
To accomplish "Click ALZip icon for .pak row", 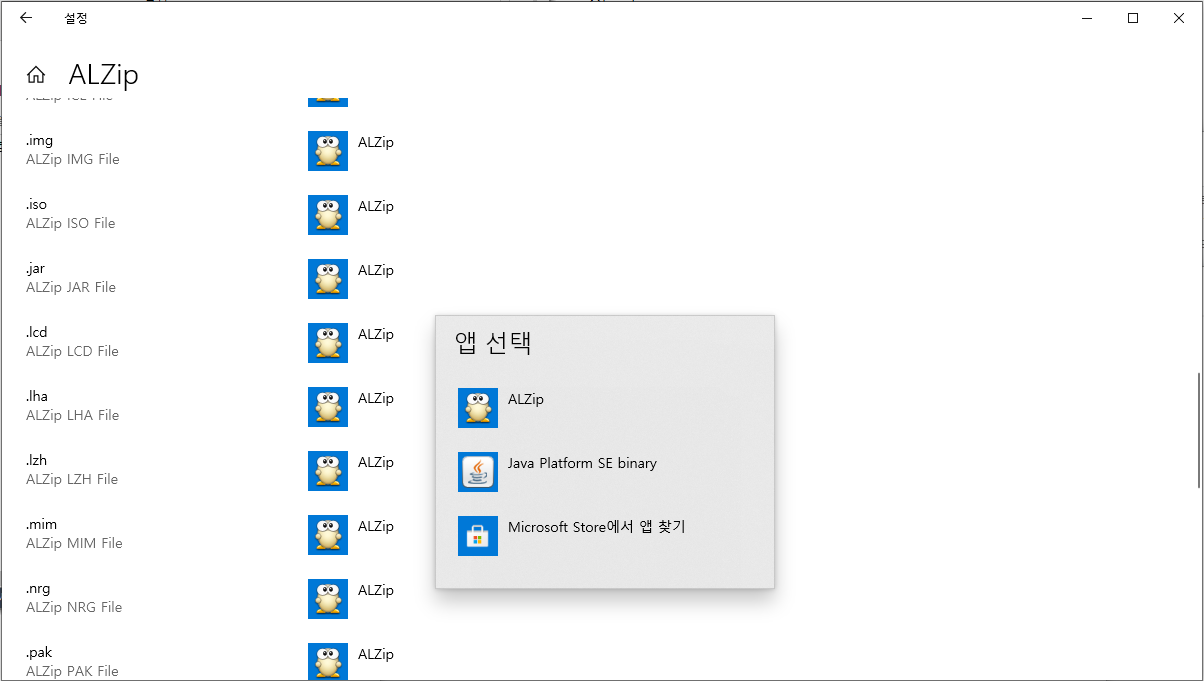I will click(328, 661).
